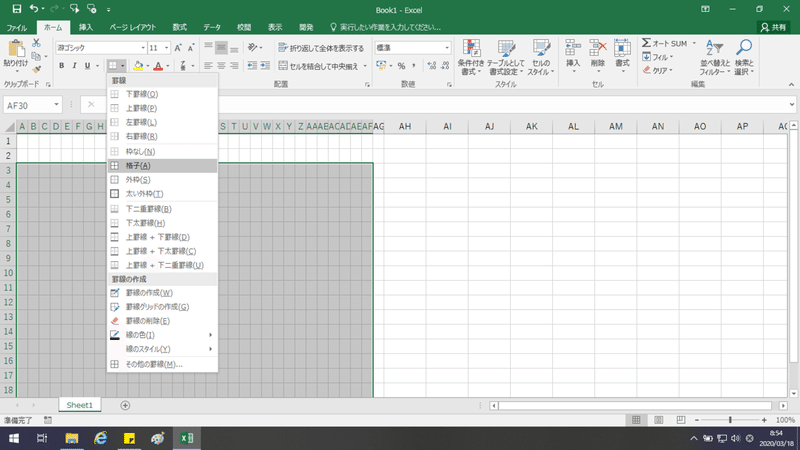Choose 罫線の削除 erase border
The width and height of the screenshot is (800, 450).
coord(162,321)
